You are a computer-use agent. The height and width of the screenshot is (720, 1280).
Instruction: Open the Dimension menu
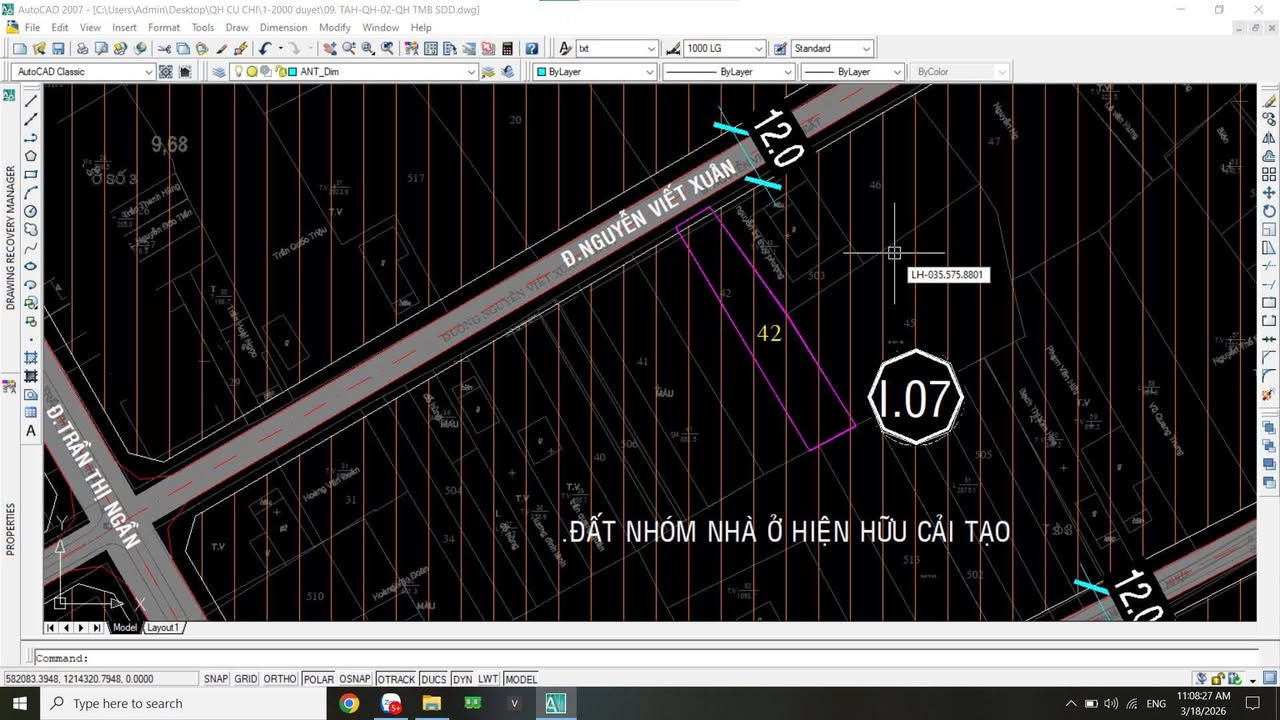click(283, 27)
